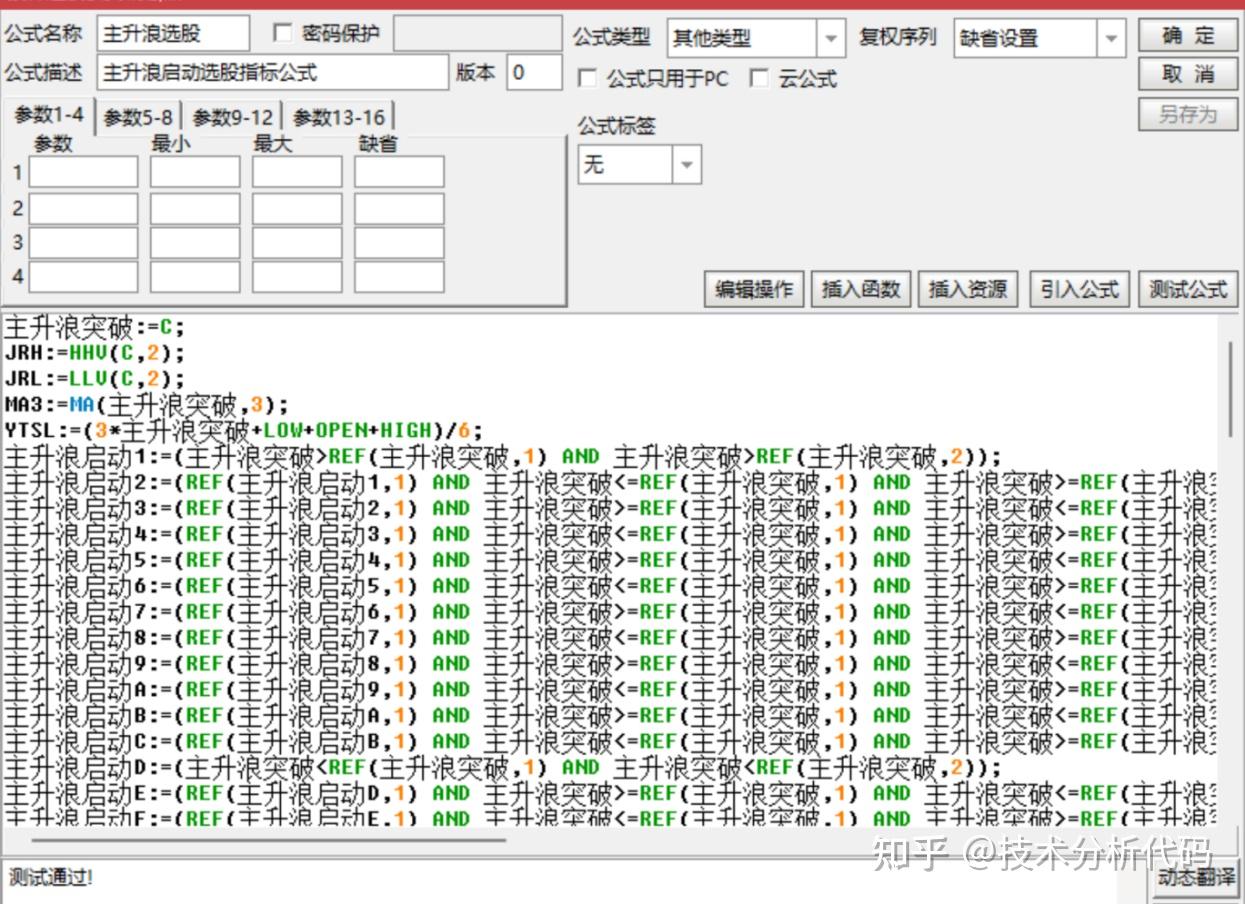Click the 取消 button
The width and height of the screenshot is (1245, 905).
1188,75
